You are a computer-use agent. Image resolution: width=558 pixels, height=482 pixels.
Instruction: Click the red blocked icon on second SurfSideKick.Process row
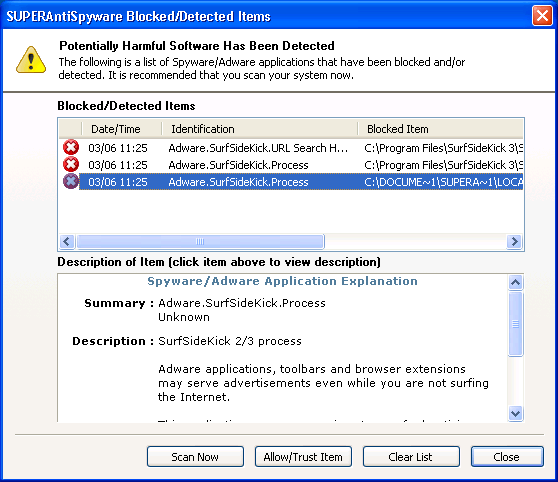(x=71, y=164)
